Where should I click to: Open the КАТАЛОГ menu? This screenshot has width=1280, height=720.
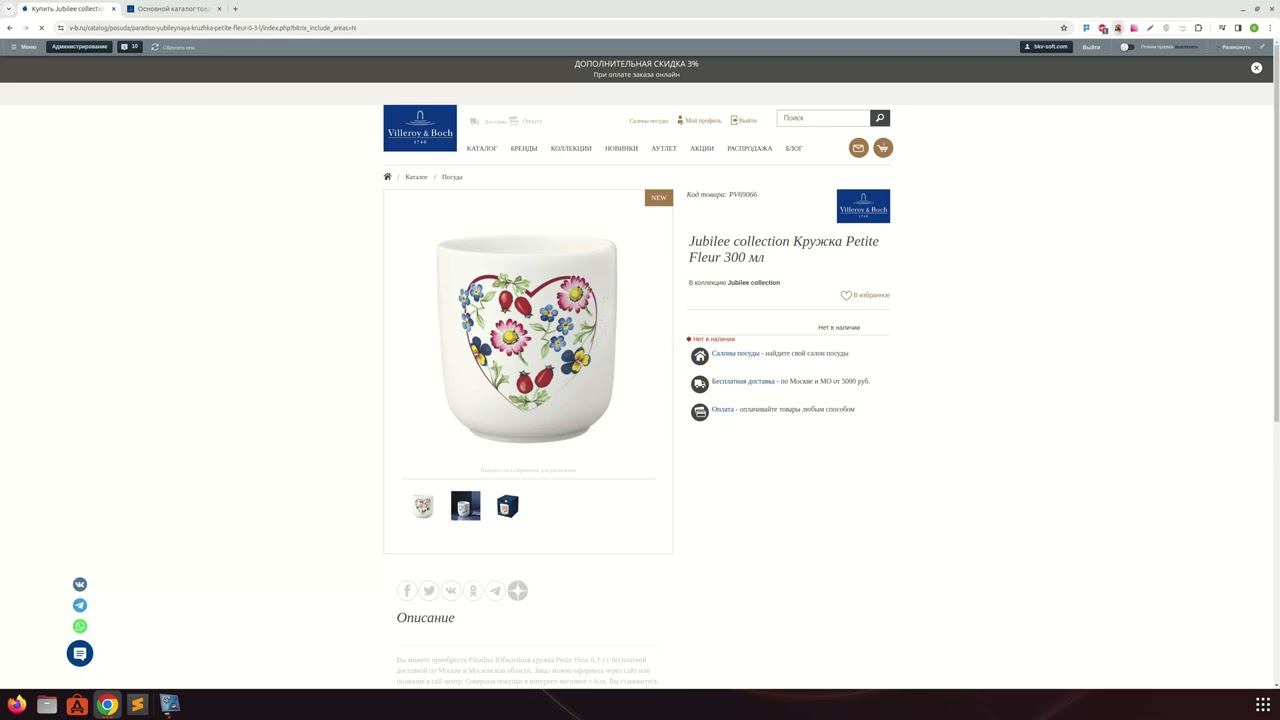tap(482, 148)
